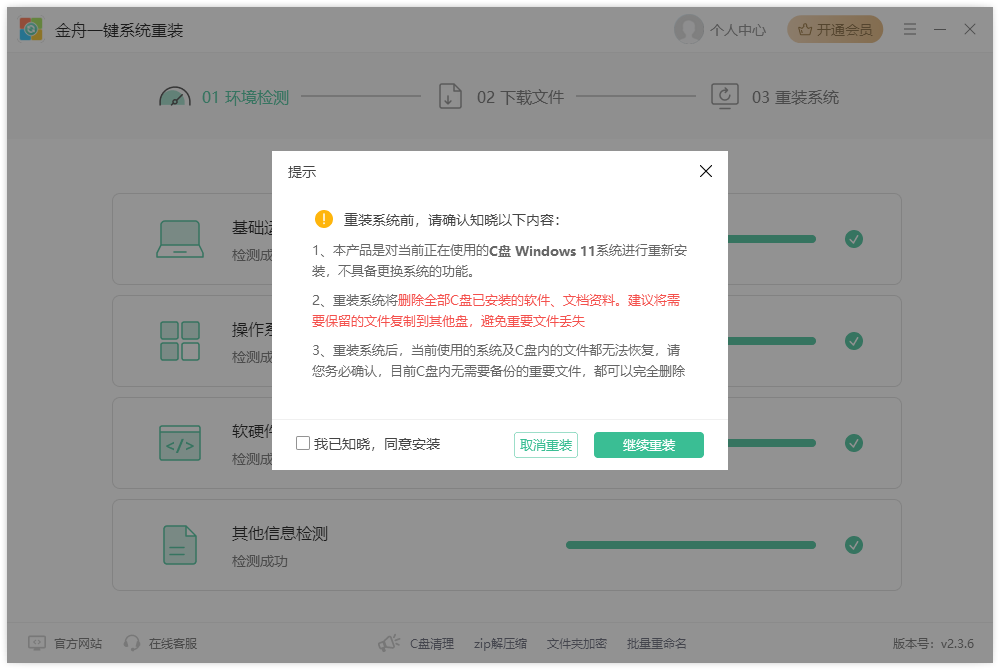Click the second row green checkmark
This screenshot has height=670, width=1000.
click(854, 341)
